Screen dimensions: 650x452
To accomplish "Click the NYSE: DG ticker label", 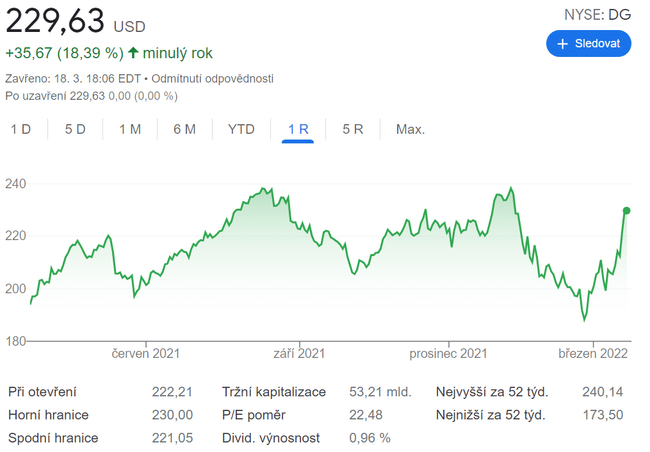I will tap(597, 13).
